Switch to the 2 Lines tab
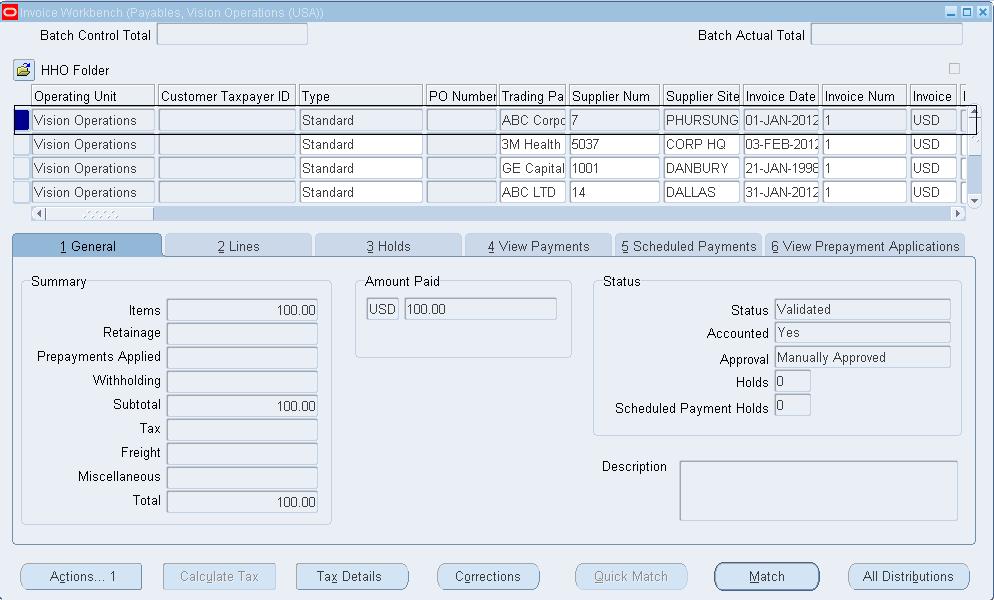The image size is (994, 600). (x=237, y=243)
